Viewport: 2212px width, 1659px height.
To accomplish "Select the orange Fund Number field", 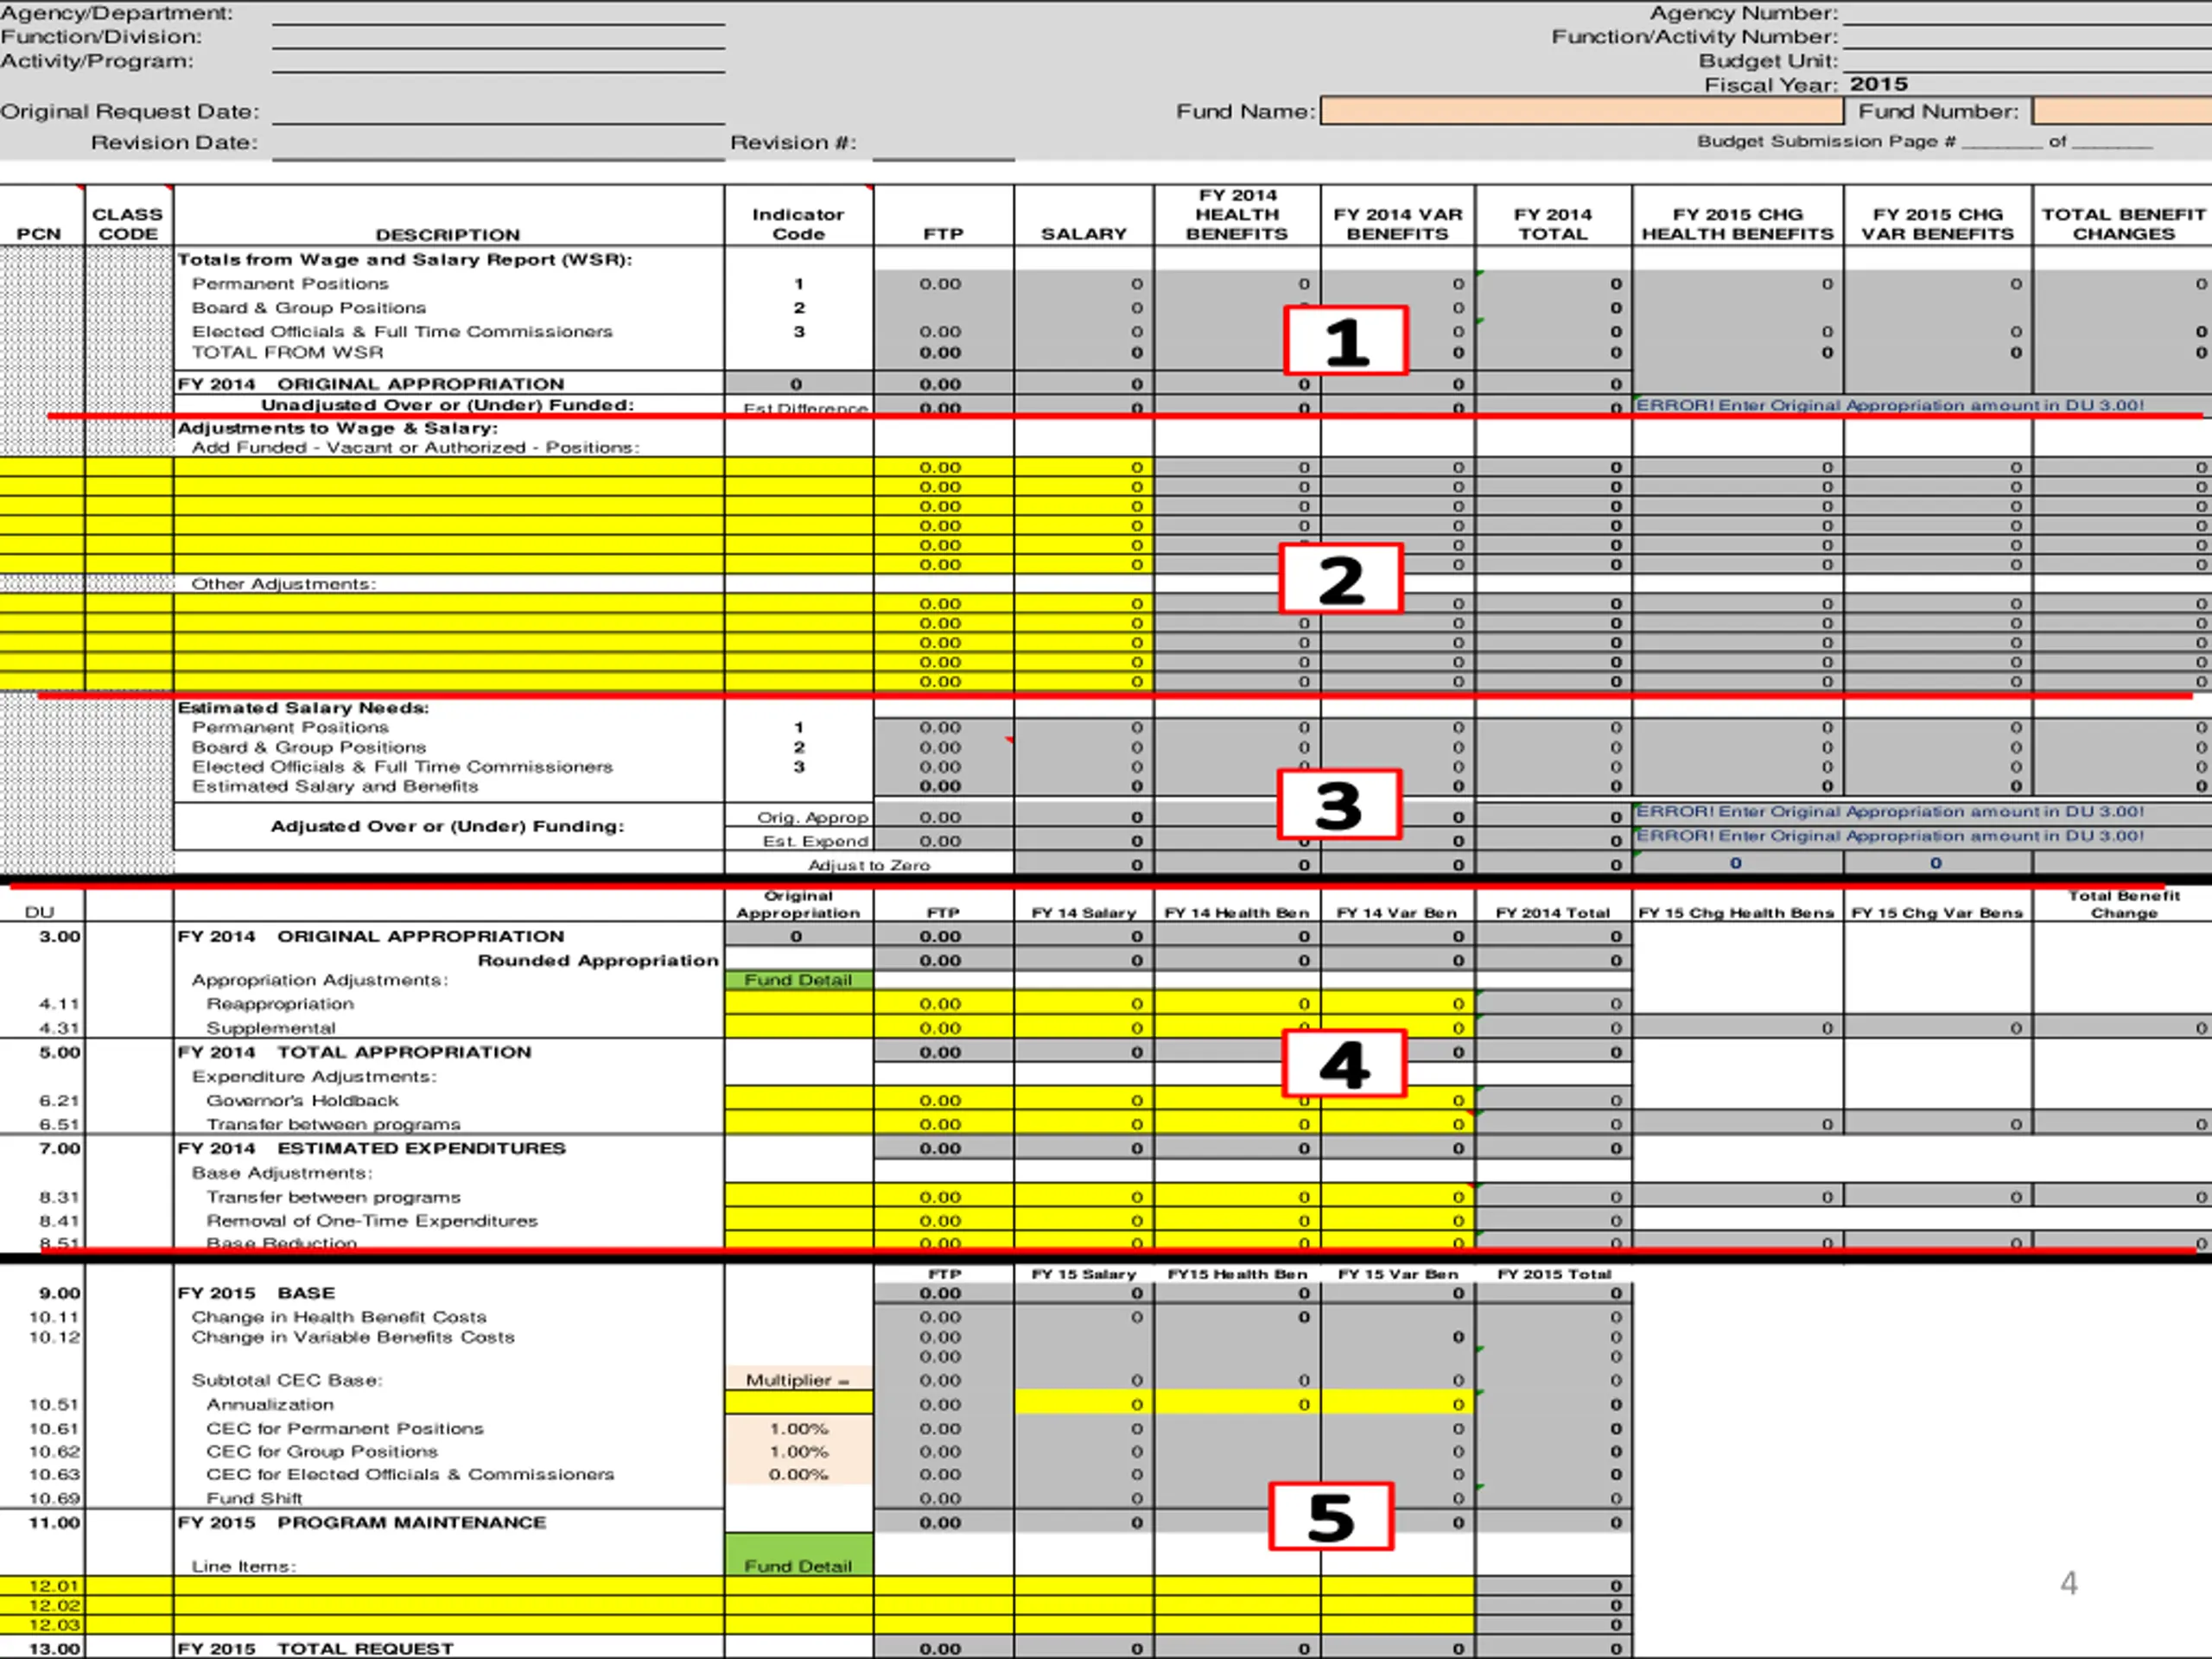I will pyautogui.click(x=2122, y=111).
